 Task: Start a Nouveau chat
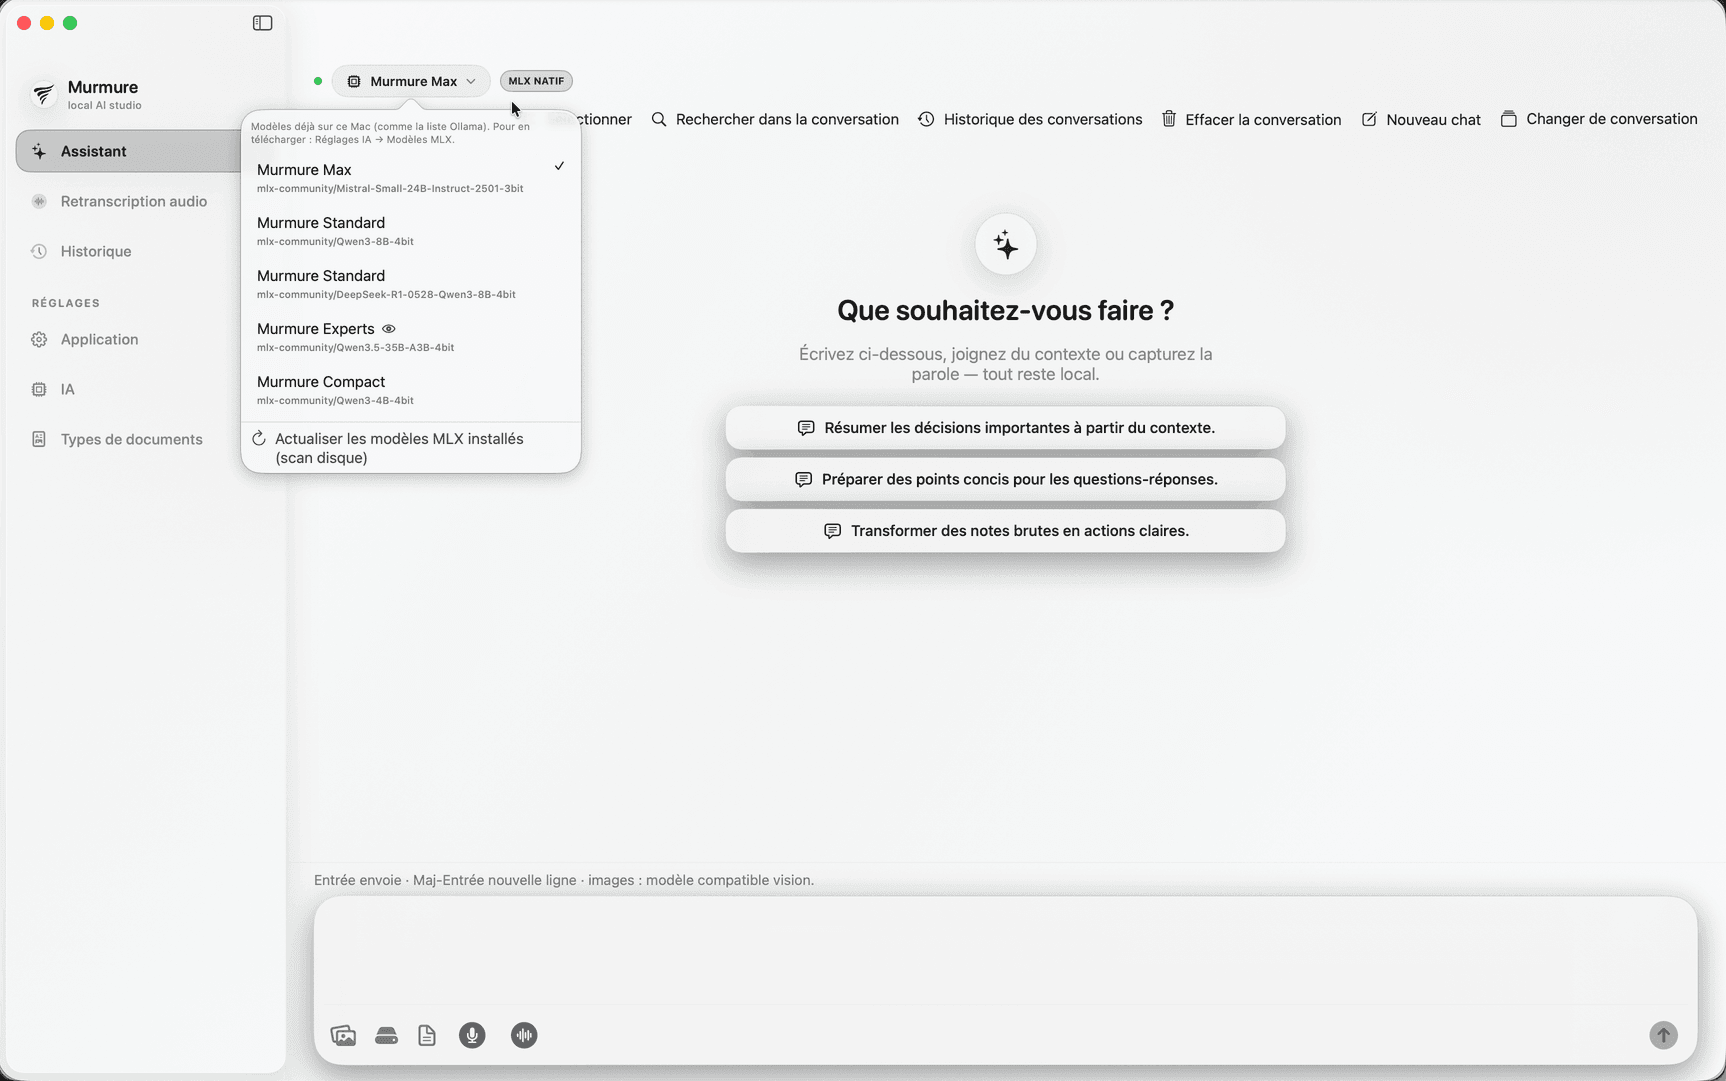[1421, 119]
